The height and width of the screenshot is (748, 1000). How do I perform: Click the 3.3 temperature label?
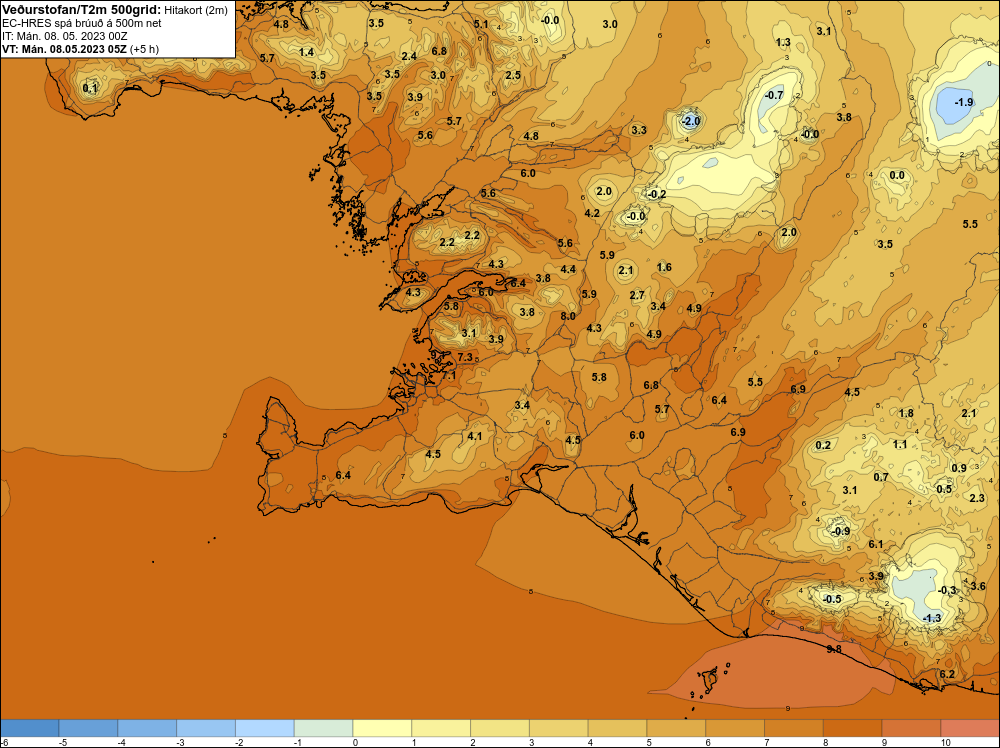coord(638,130)
